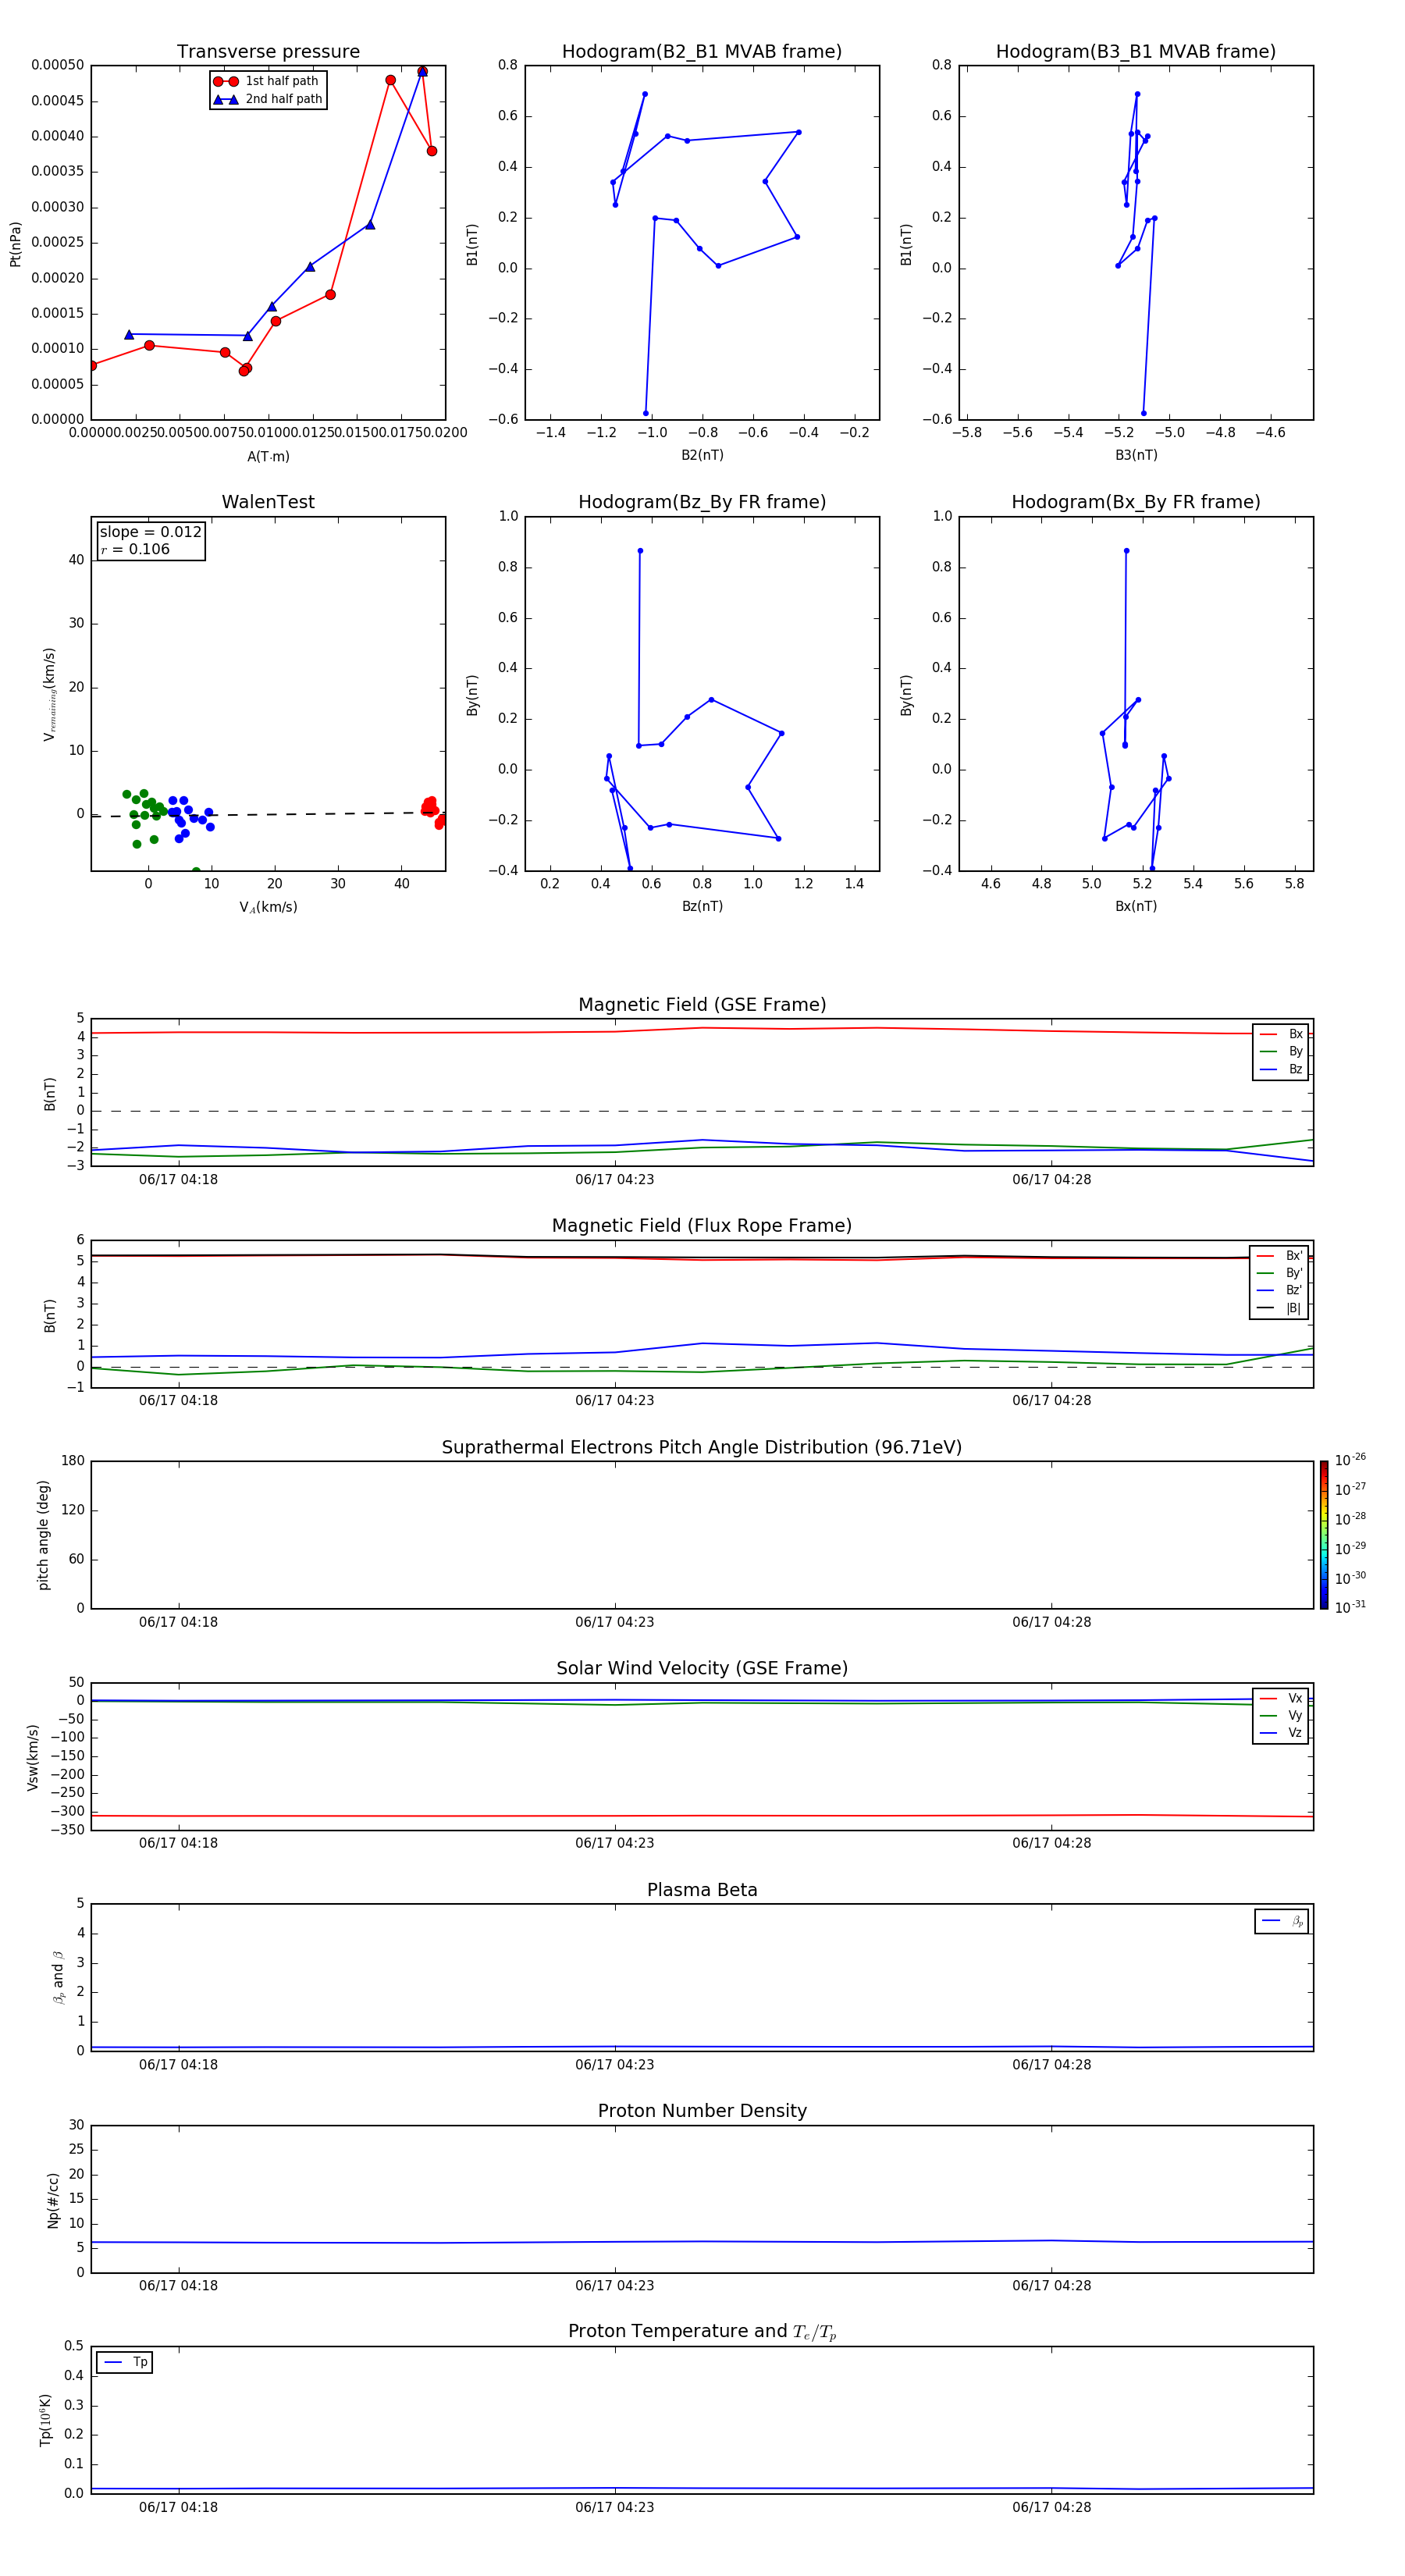Click the 'slope = 0.012' annotation
The image size is (1405, 2576).
click(150, 532)
